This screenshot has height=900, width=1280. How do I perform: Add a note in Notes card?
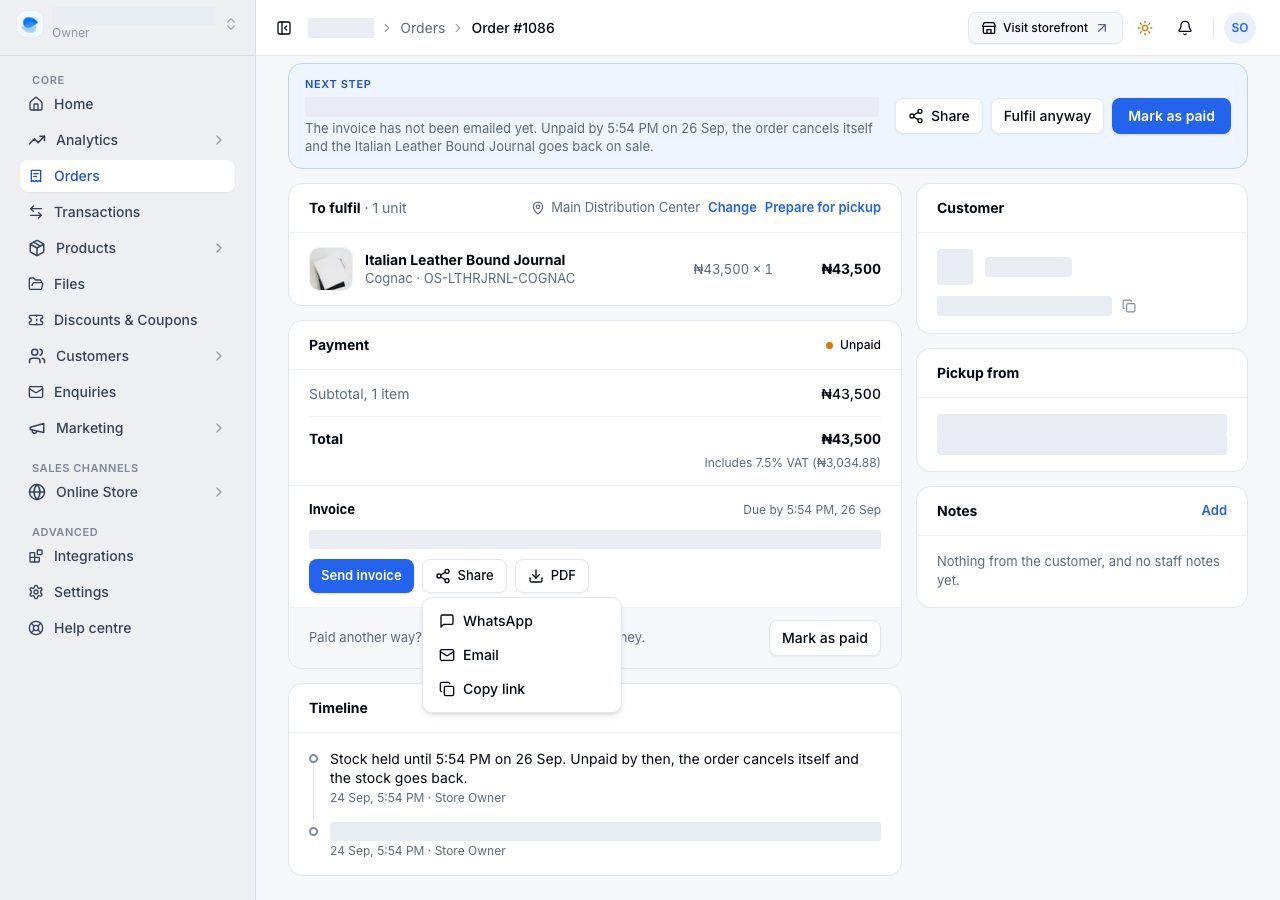pyautogui.click(x=1214, y=510)
